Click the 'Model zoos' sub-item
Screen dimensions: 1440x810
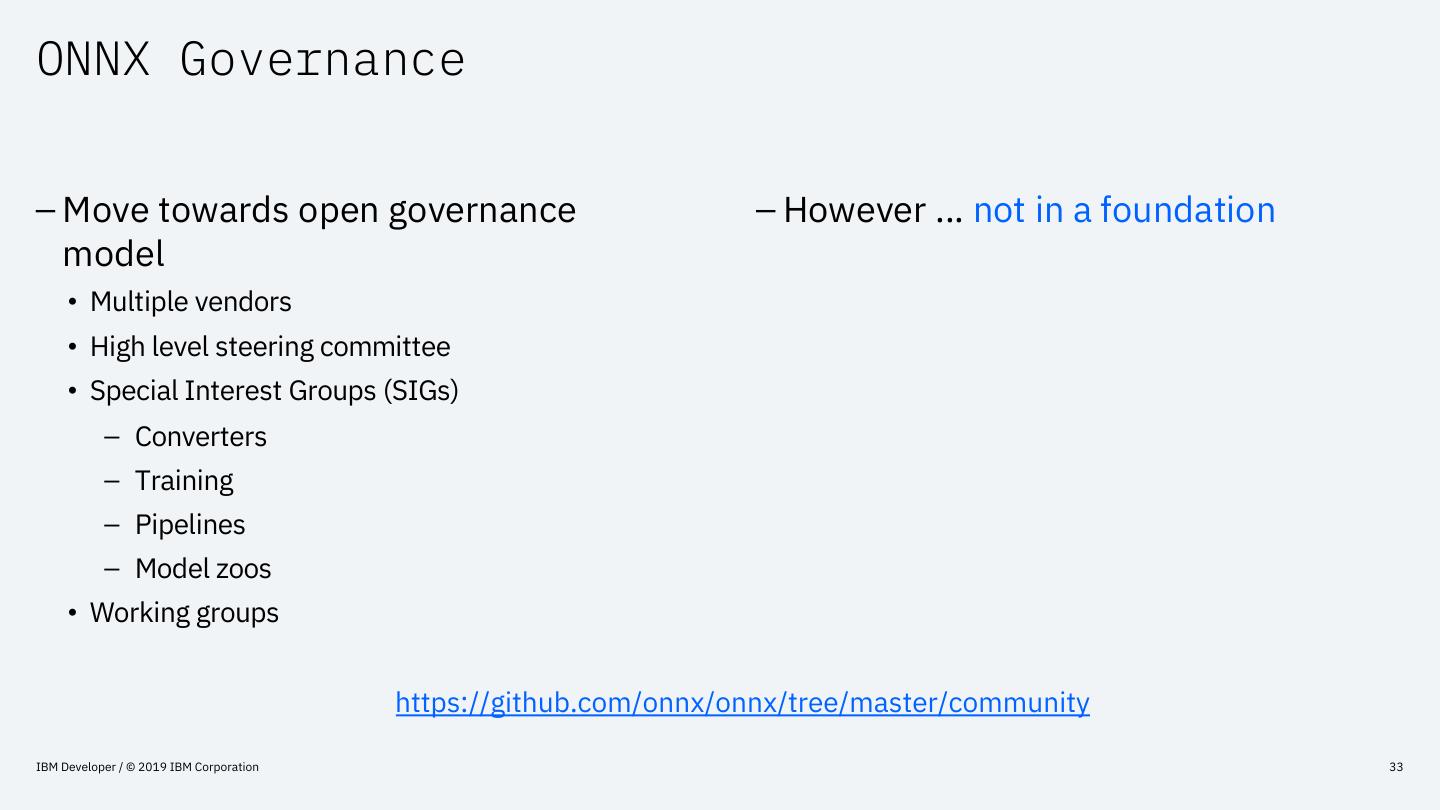pos(203,569)
